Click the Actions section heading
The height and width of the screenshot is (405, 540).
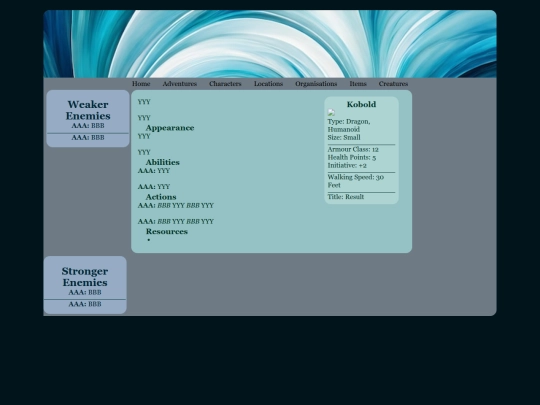pos(161,197)
